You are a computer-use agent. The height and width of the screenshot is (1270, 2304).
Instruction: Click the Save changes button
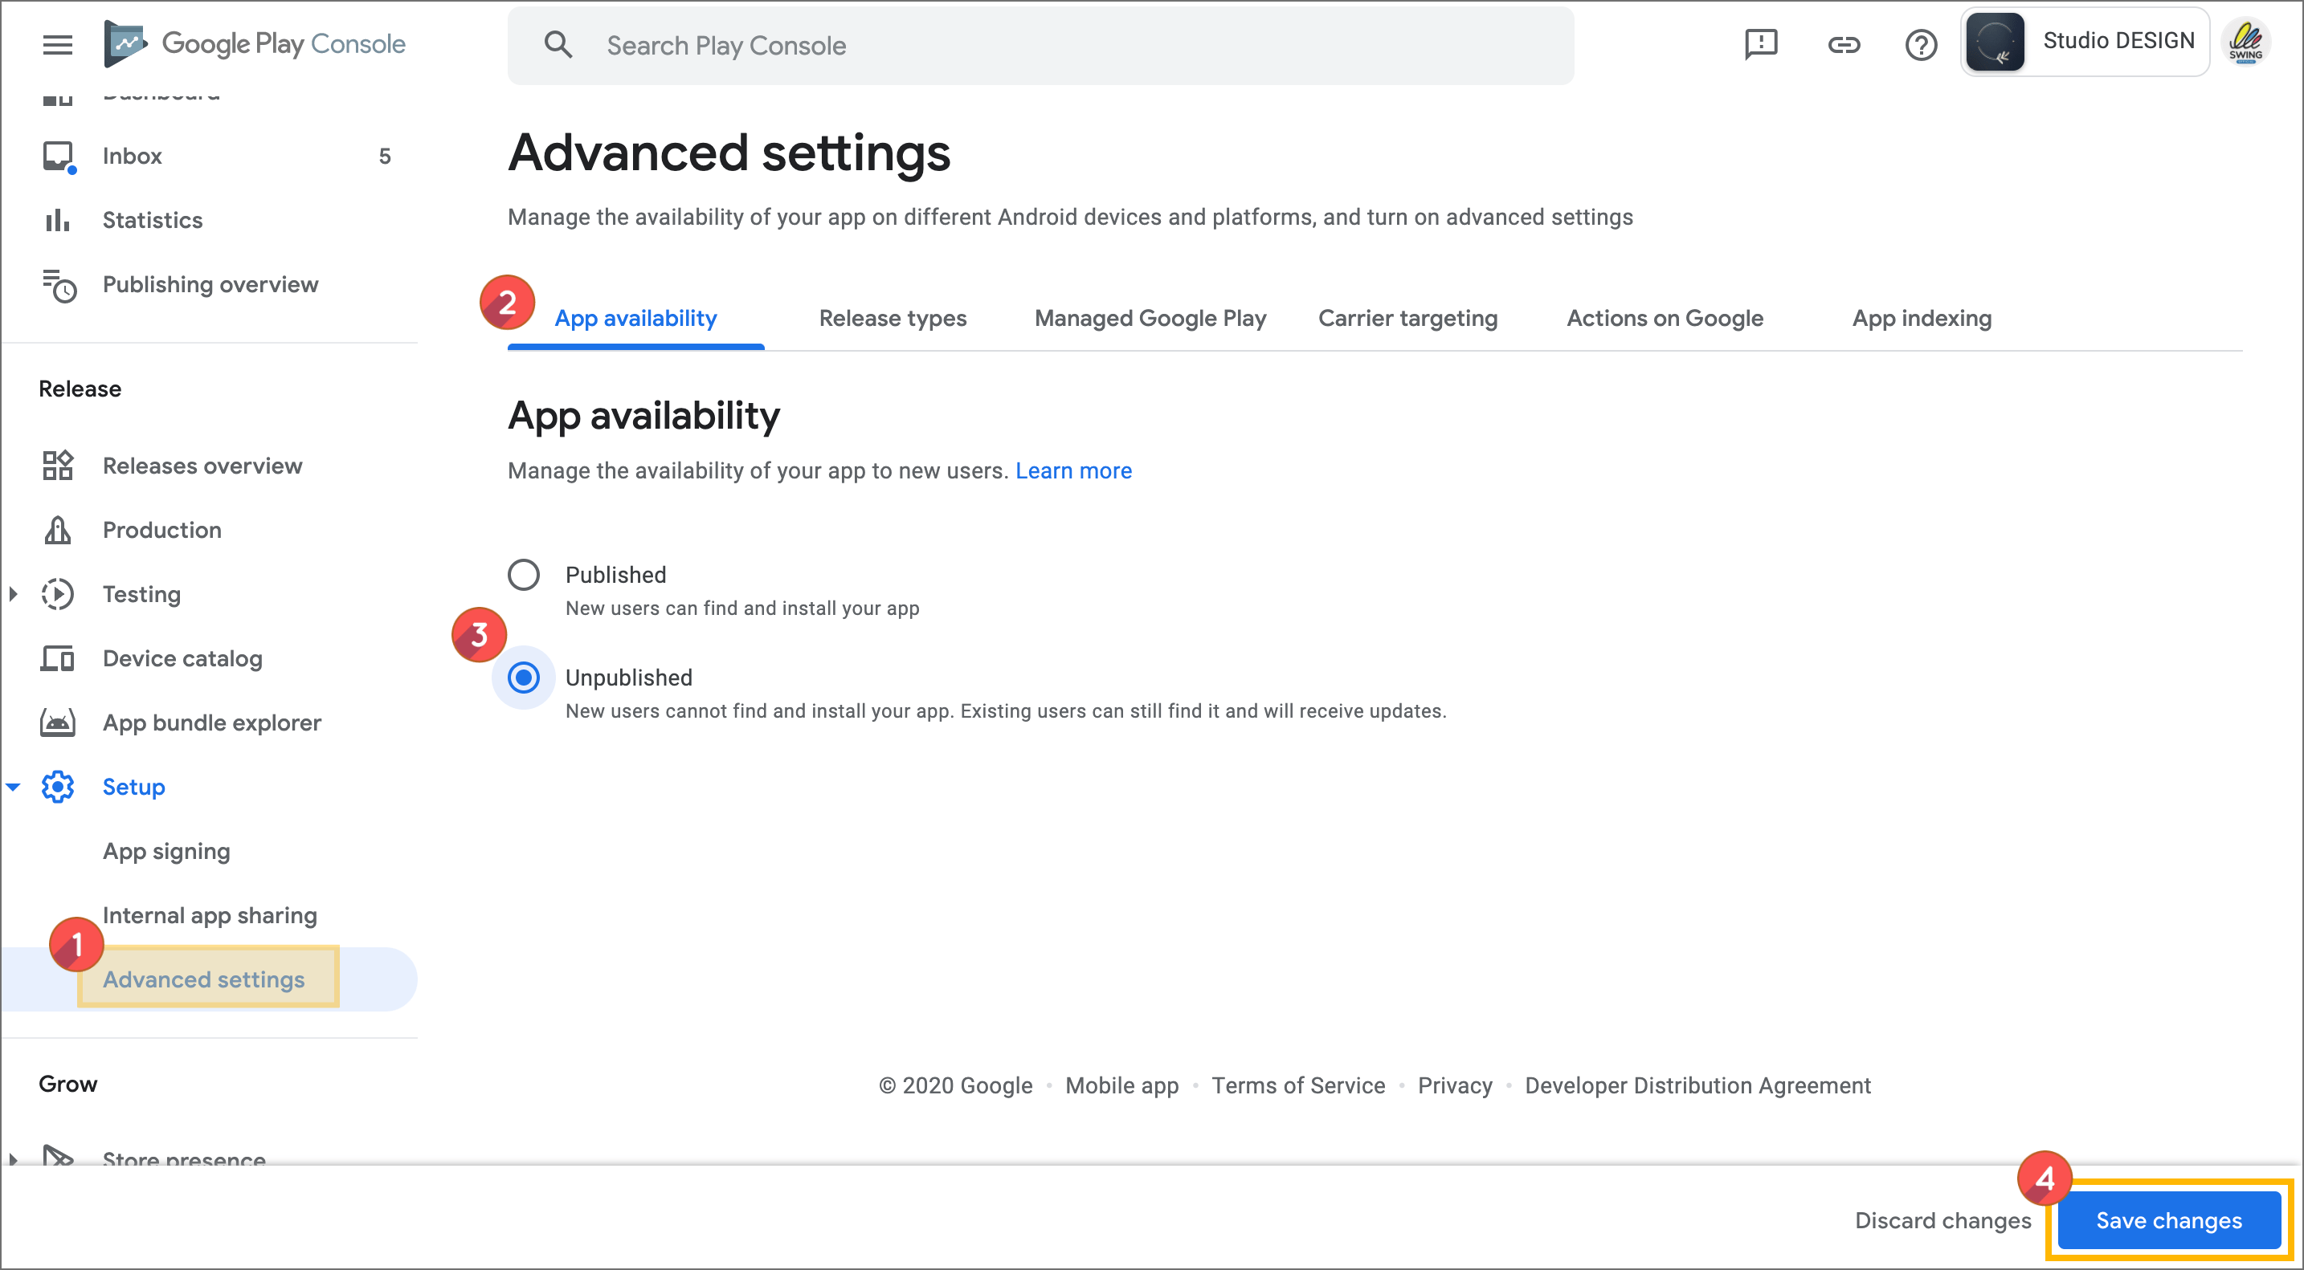[2168, 1220]
